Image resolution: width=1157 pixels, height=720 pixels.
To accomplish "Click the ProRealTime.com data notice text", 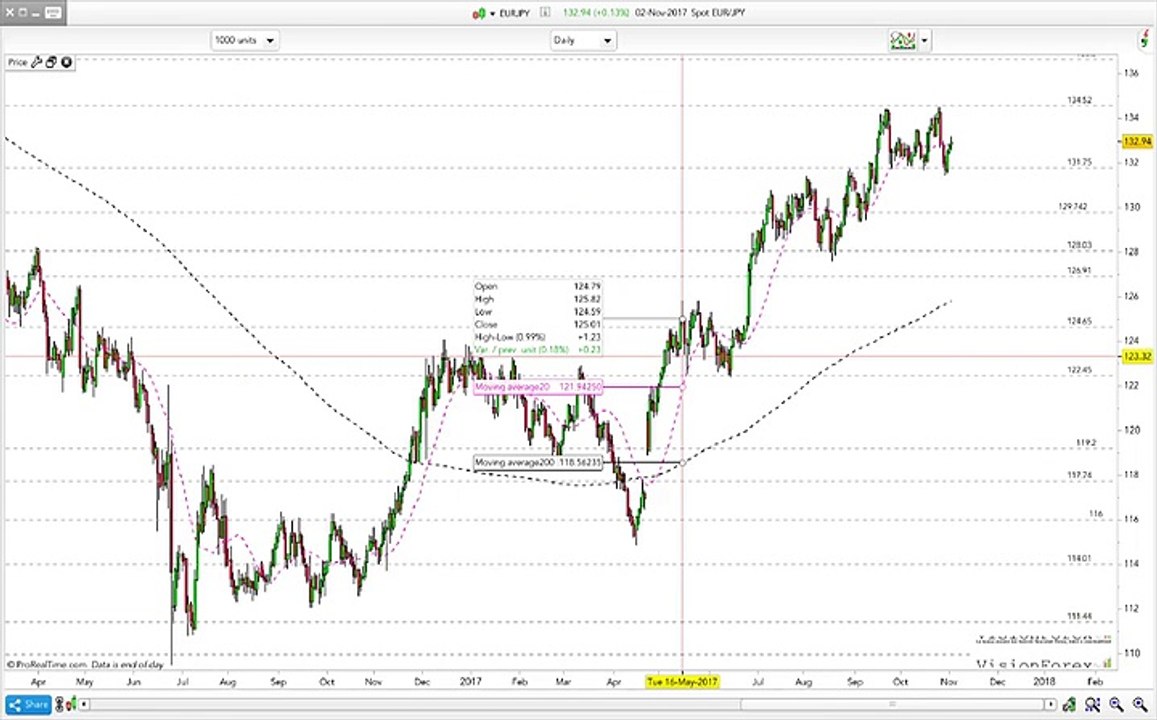I will 86,665.
